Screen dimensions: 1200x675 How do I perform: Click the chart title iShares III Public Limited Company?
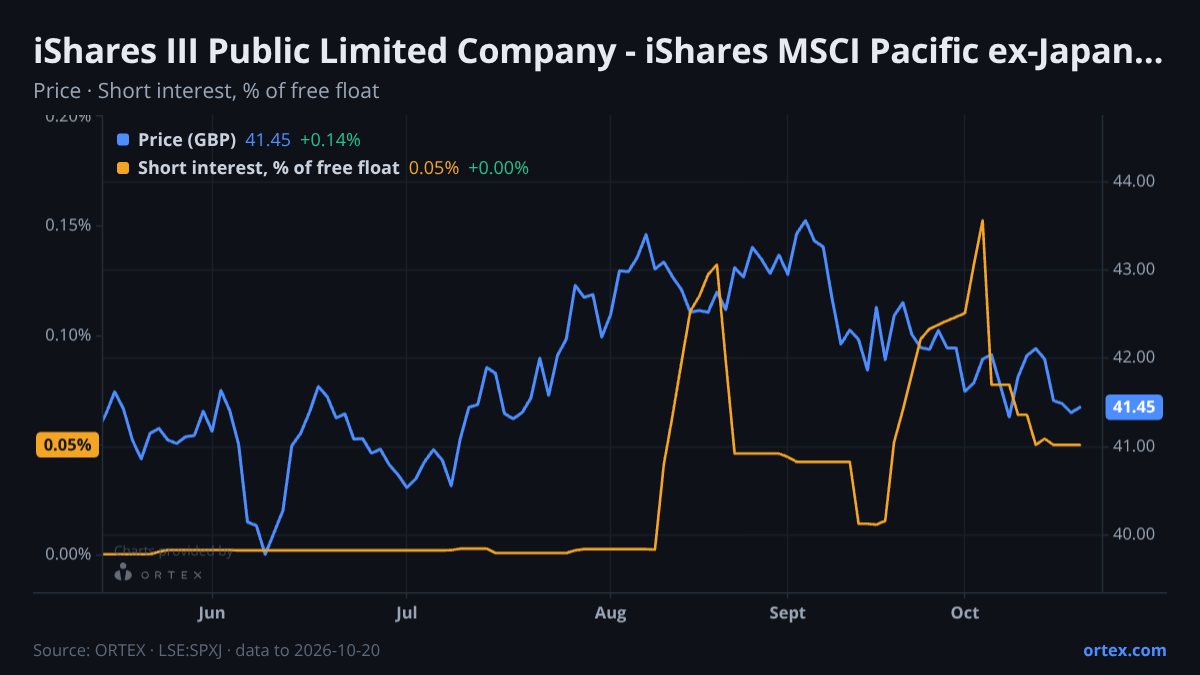click(598, 52)
